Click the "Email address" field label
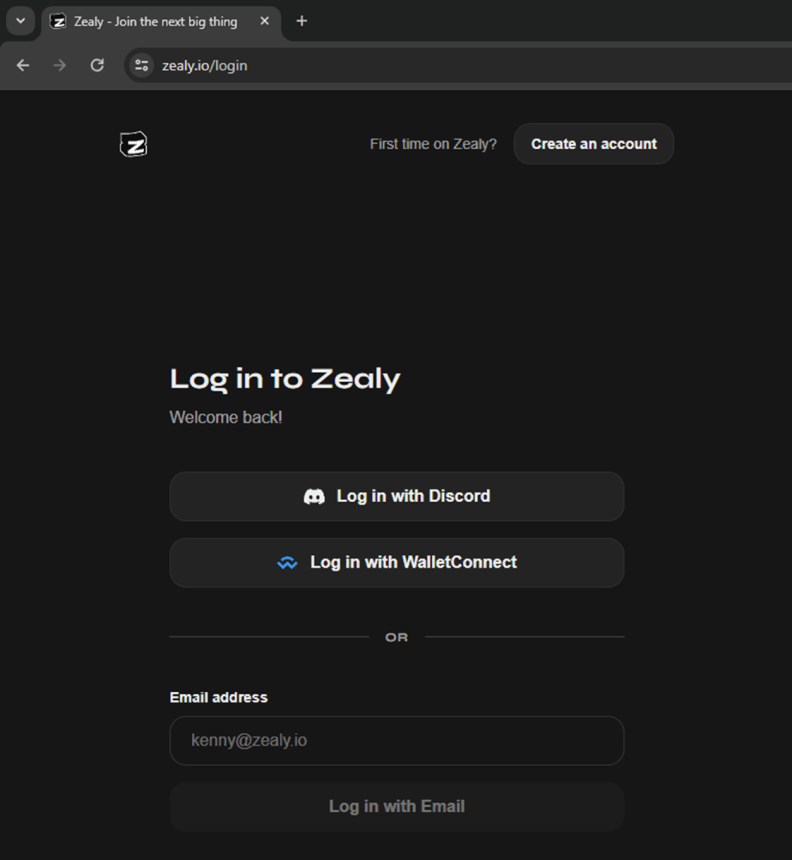This screenshot has height=860, width=792. [219, 697]
